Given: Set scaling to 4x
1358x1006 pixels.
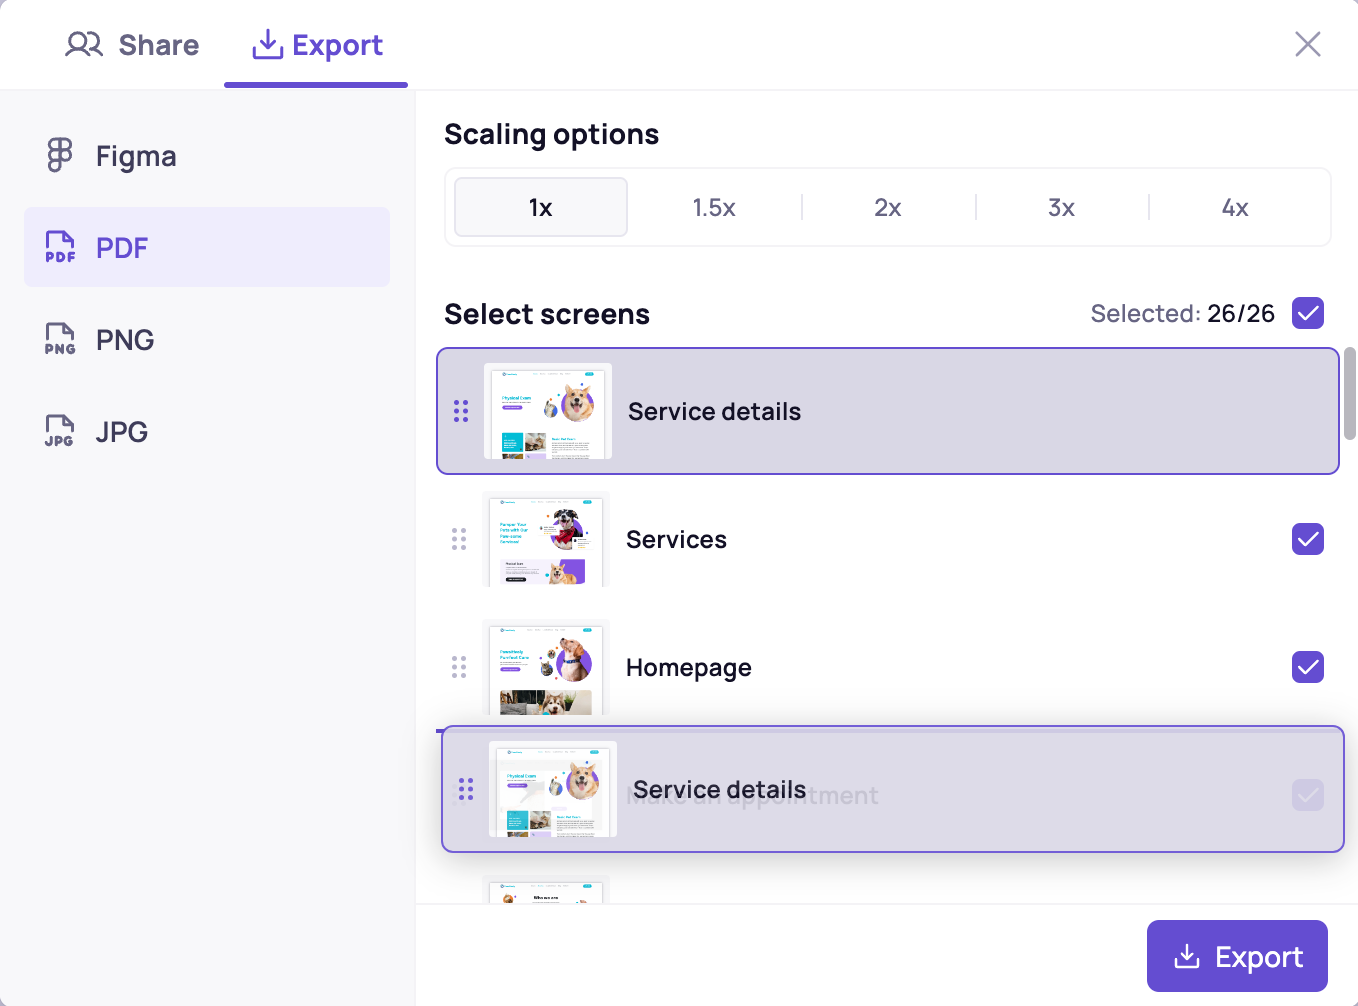Looking at the screenshot, I should [x=1235, y=207].
